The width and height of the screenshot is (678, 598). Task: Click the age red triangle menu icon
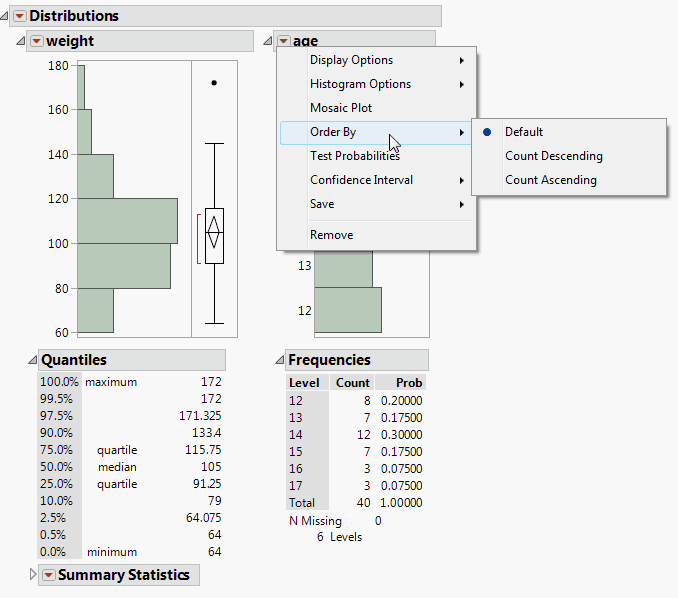(x=284, y=41)
